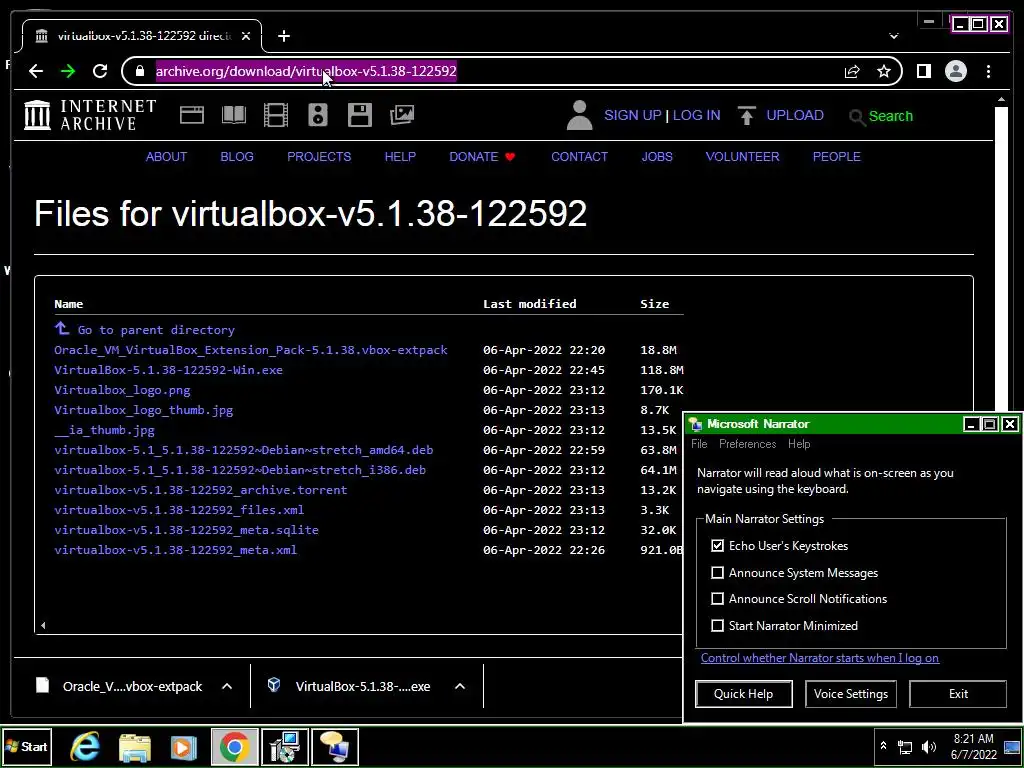Click the UPLOAD link
Image resolution: width=1024 pixels, height=768 pixels.
tap(795, 116)
